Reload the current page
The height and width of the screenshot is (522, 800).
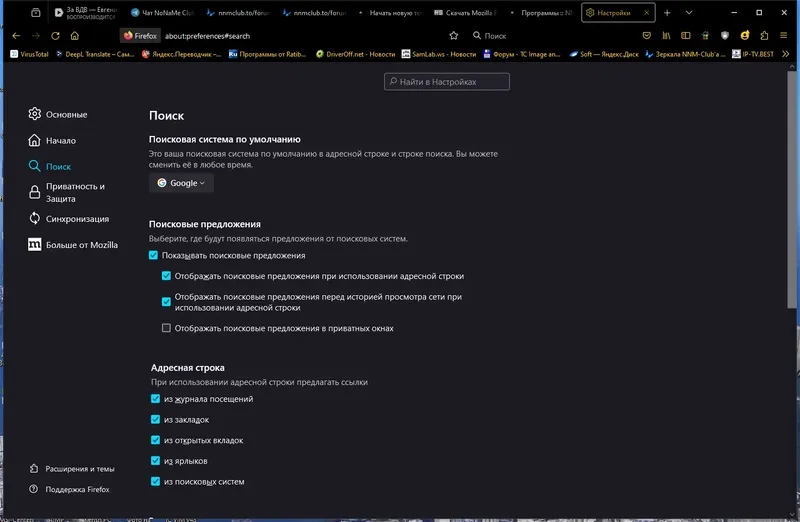[55, 36]
